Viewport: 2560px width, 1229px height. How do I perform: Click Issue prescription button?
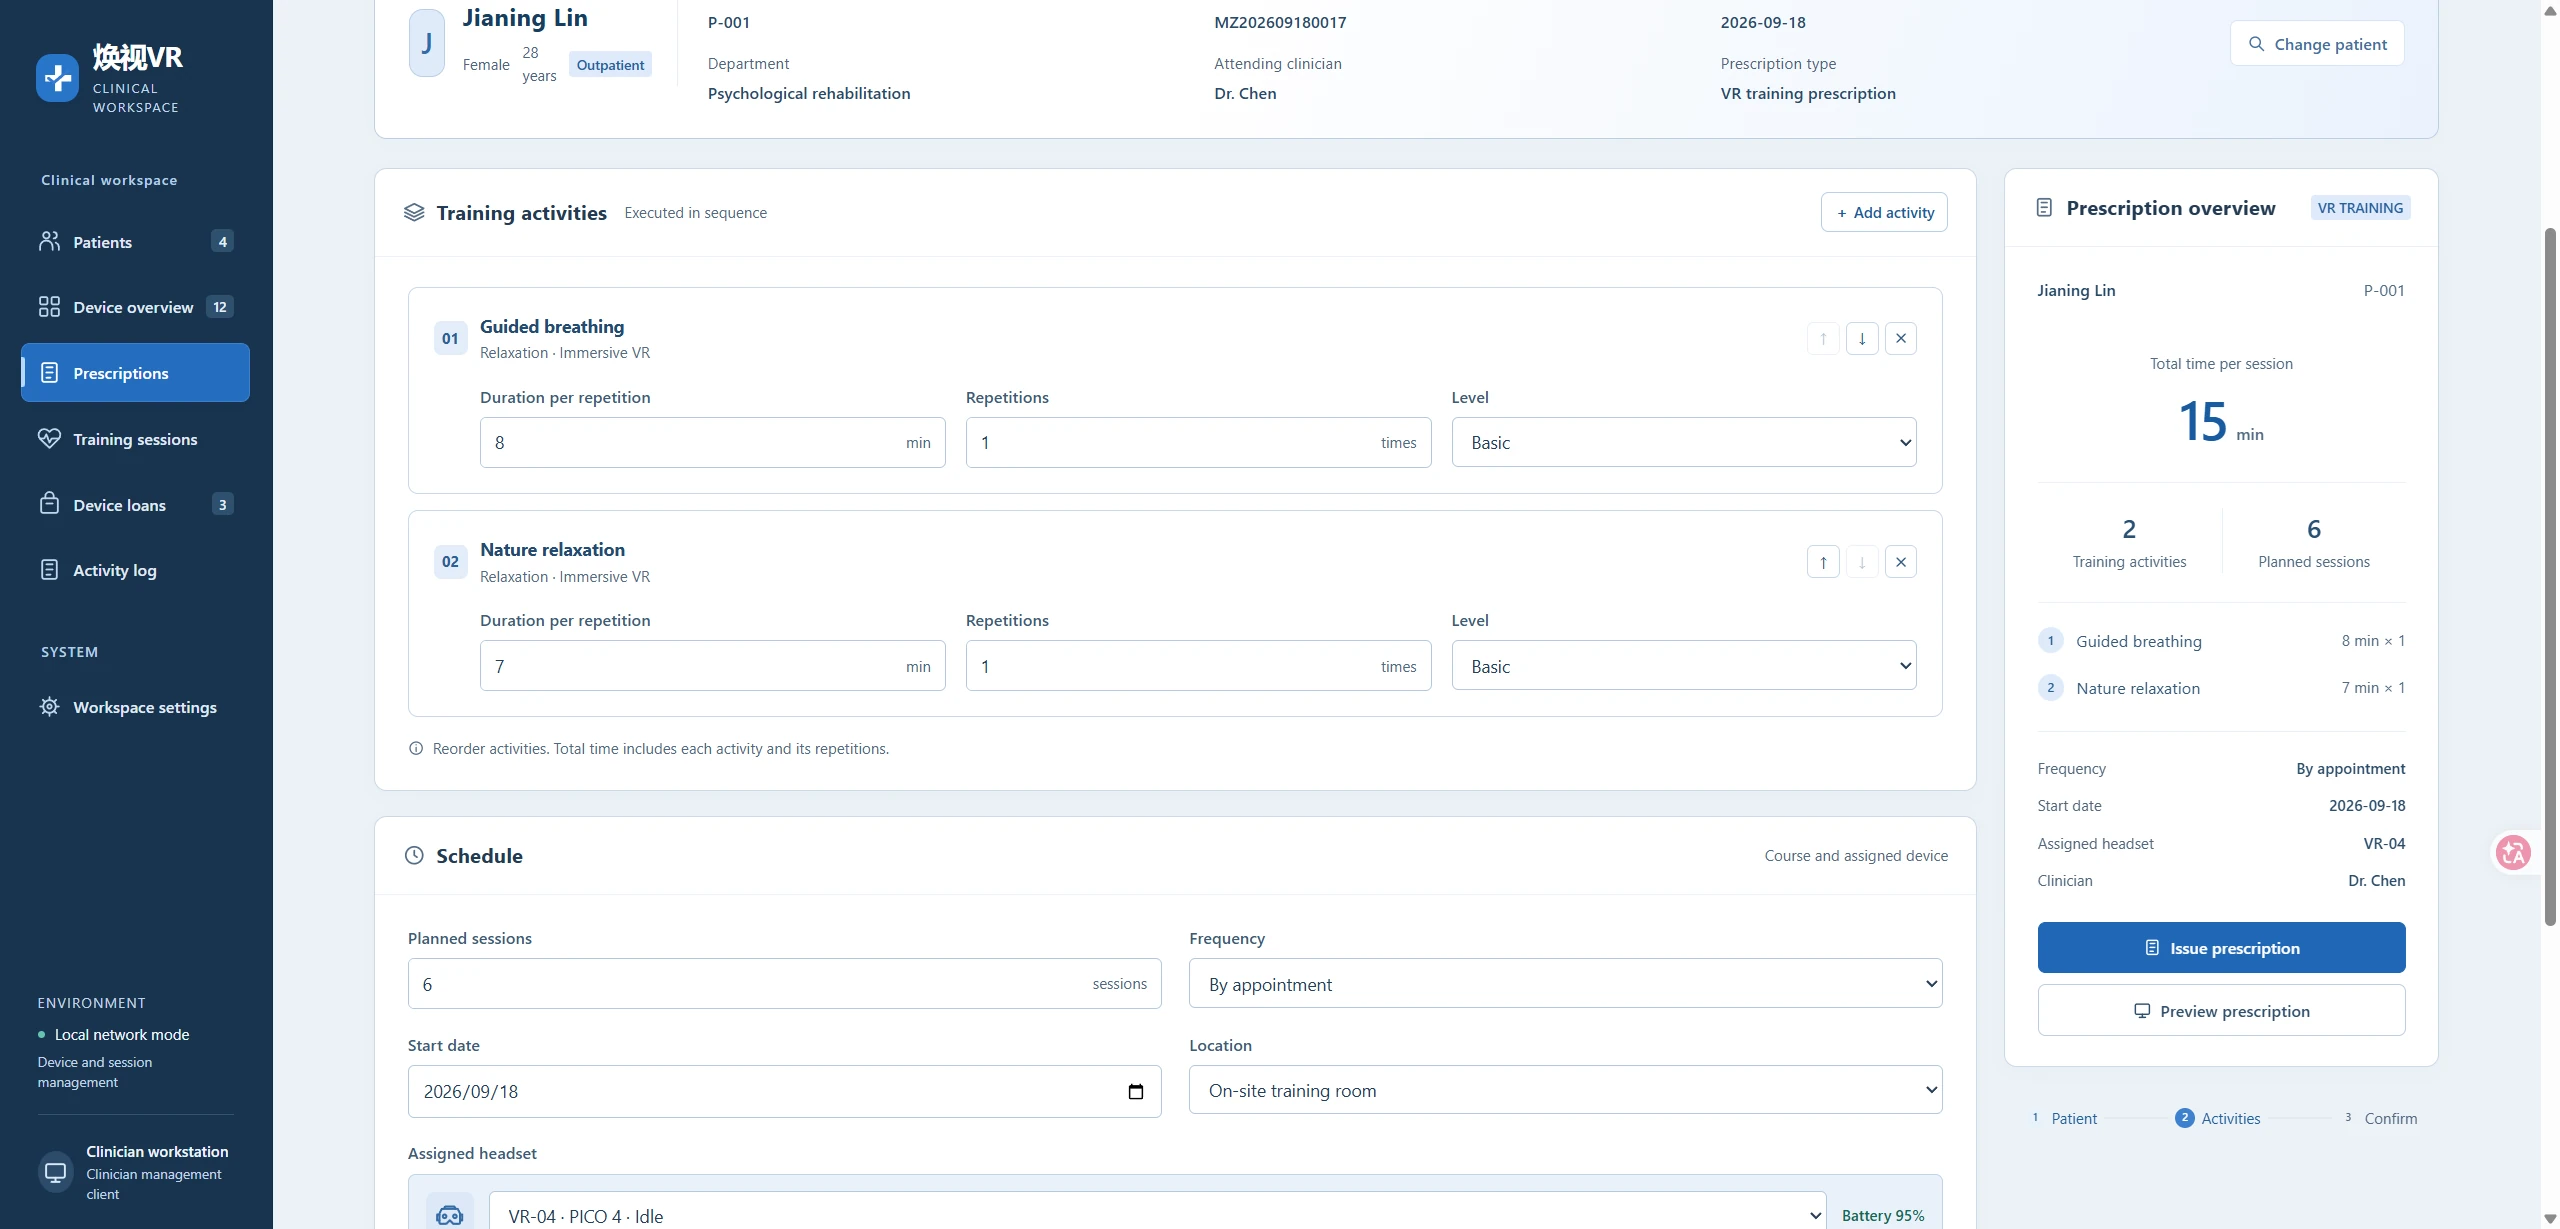coord(2221,948)
